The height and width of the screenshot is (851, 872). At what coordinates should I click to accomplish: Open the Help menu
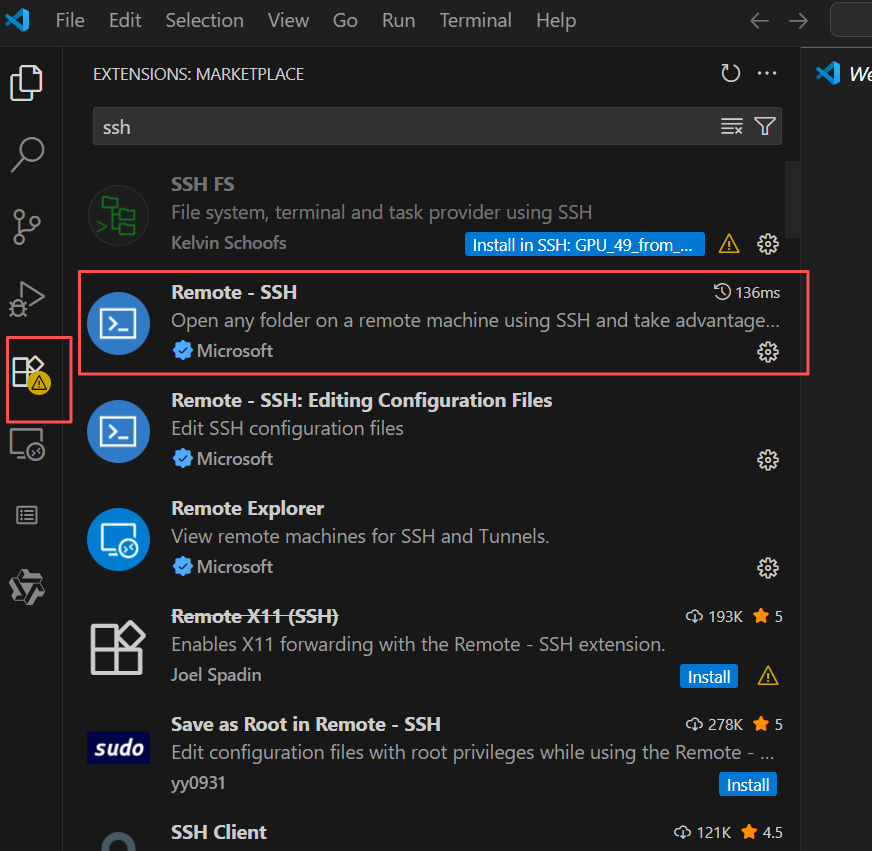pyautogui.click(x=556, y=21)
